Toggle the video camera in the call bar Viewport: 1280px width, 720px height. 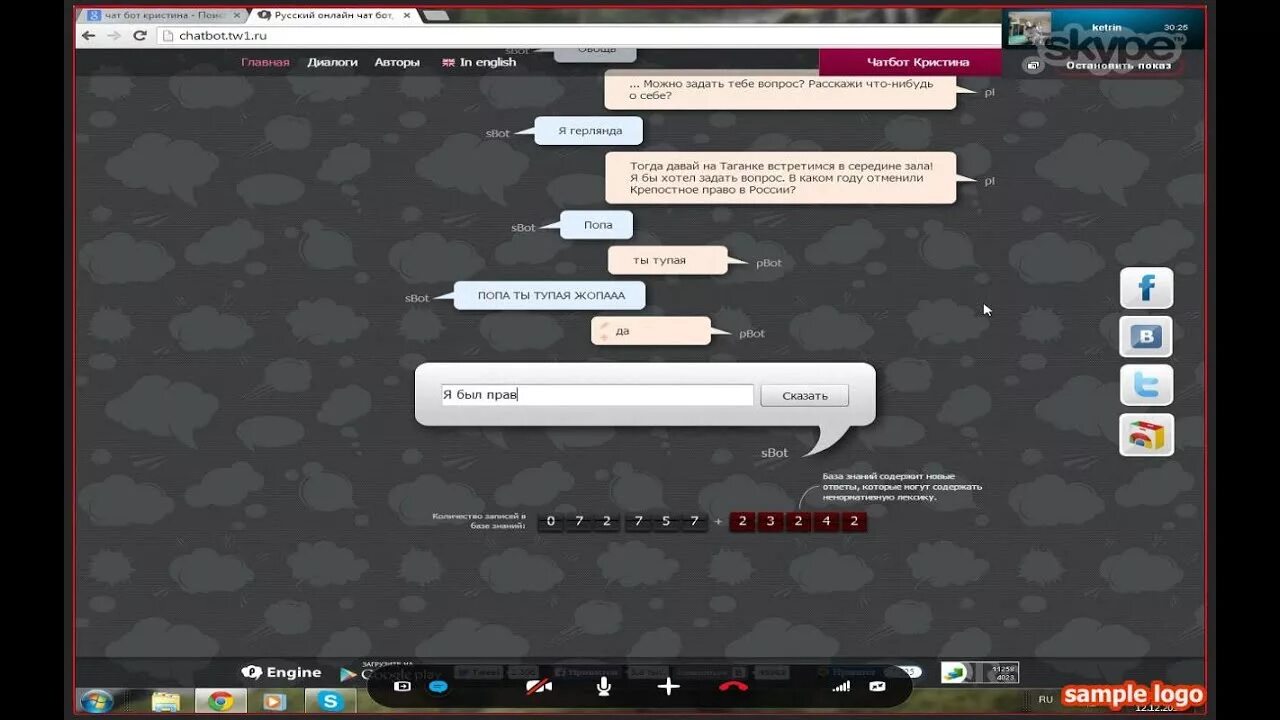(x=539, y=686)
